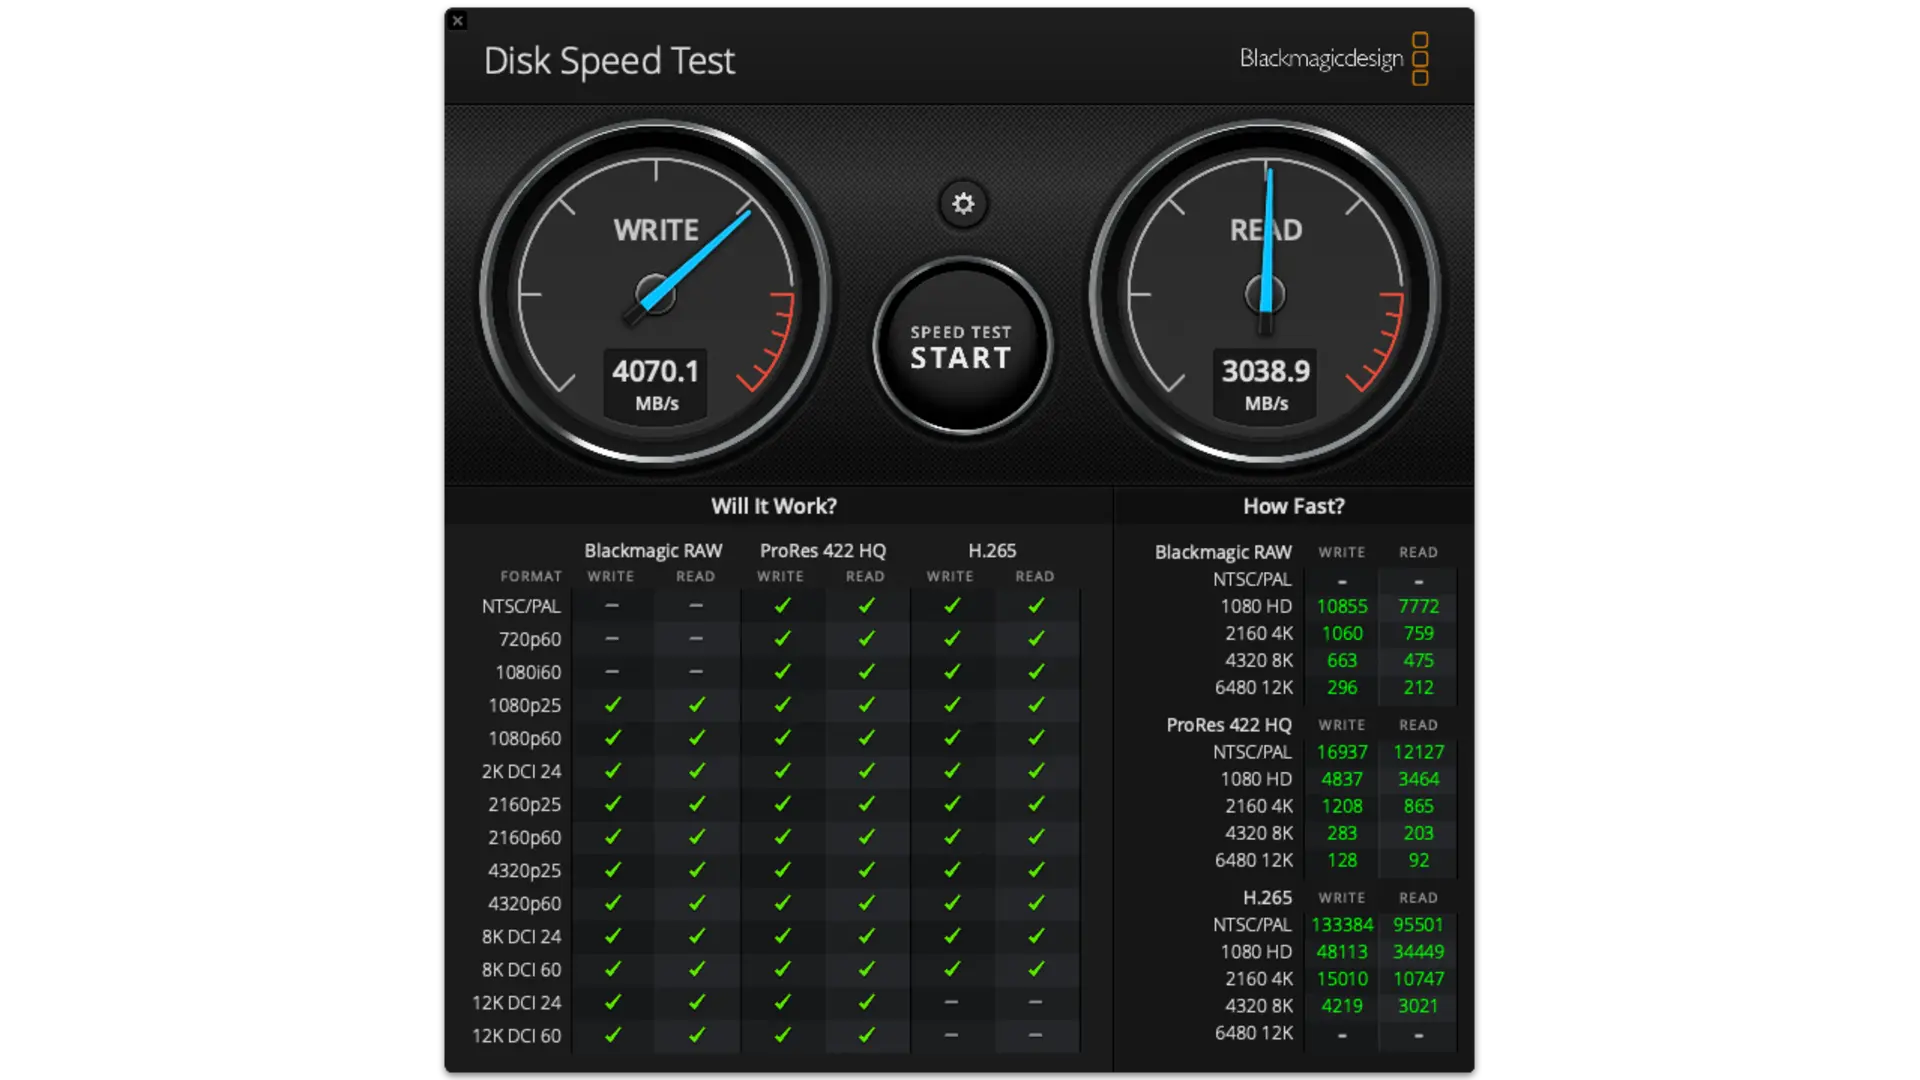Click the 1080p25 format row label
Image resolution: width=1920 pixels, height=1080 pixels.
[x=525, y=705]
